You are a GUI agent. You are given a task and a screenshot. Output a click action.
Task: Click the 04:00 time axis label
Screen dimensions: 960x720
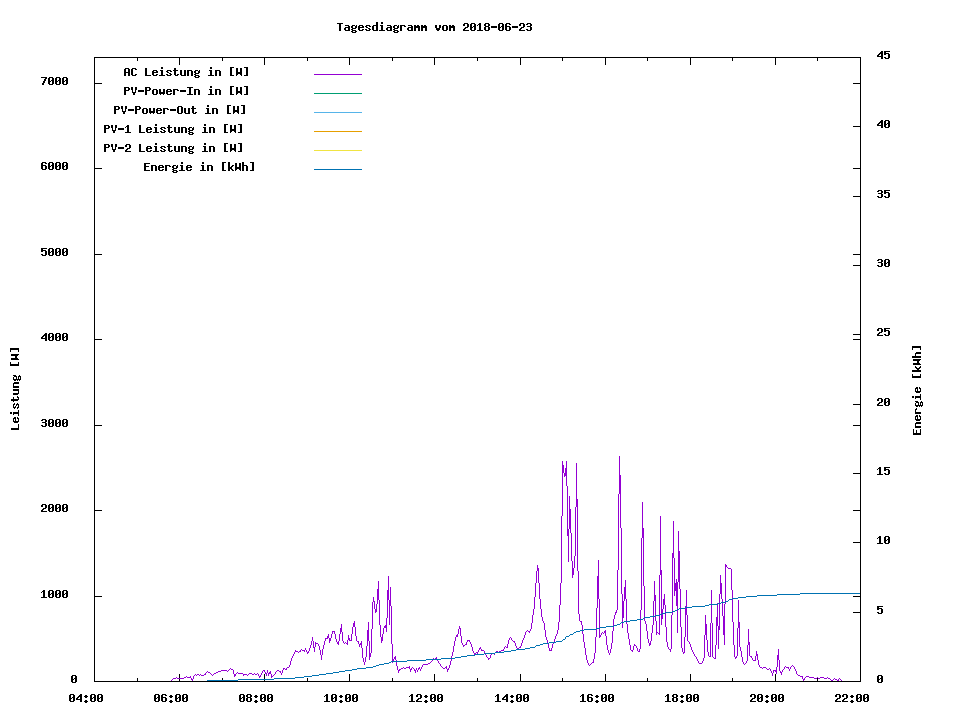pos(86,698)
